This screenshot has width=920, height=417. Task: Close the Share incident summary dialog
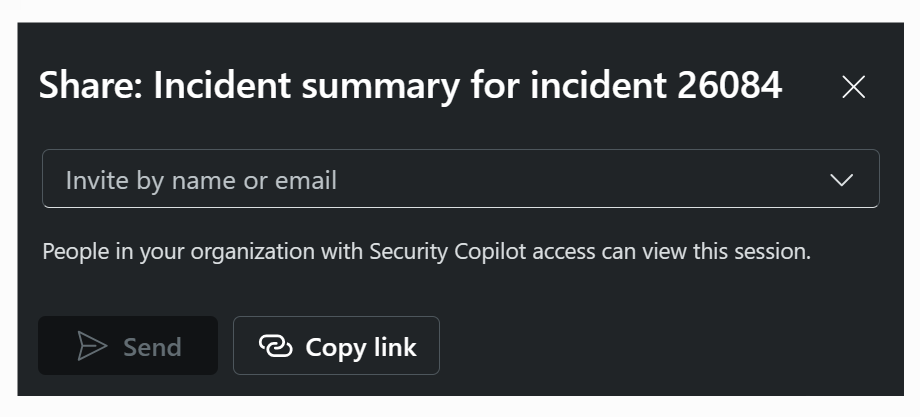(x=853, y=87)
